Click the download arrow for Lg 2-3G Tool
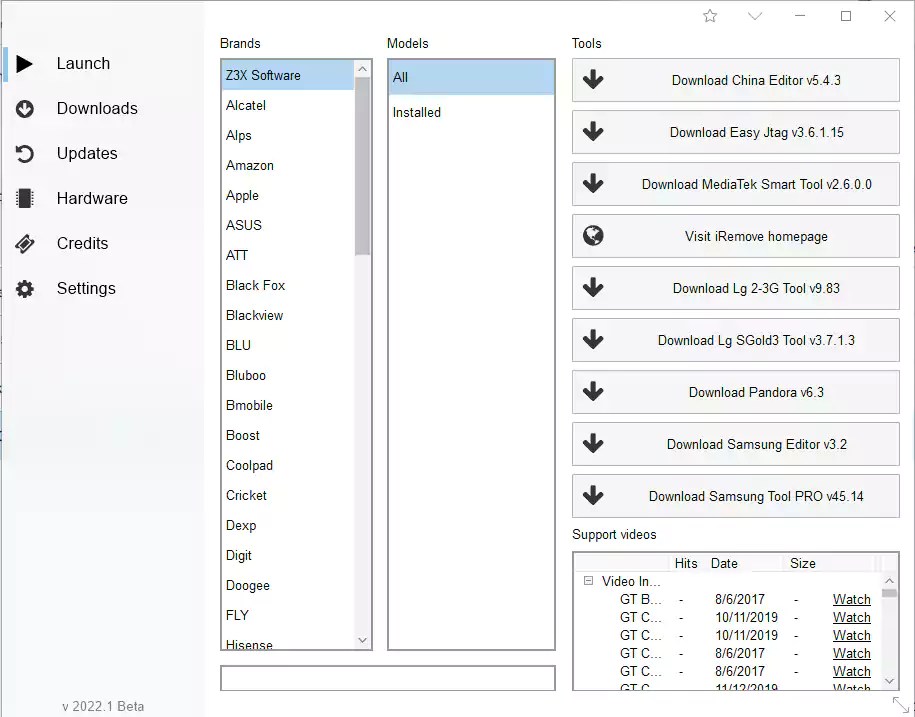Screen dimensions: 915x717 pos(593,288)
